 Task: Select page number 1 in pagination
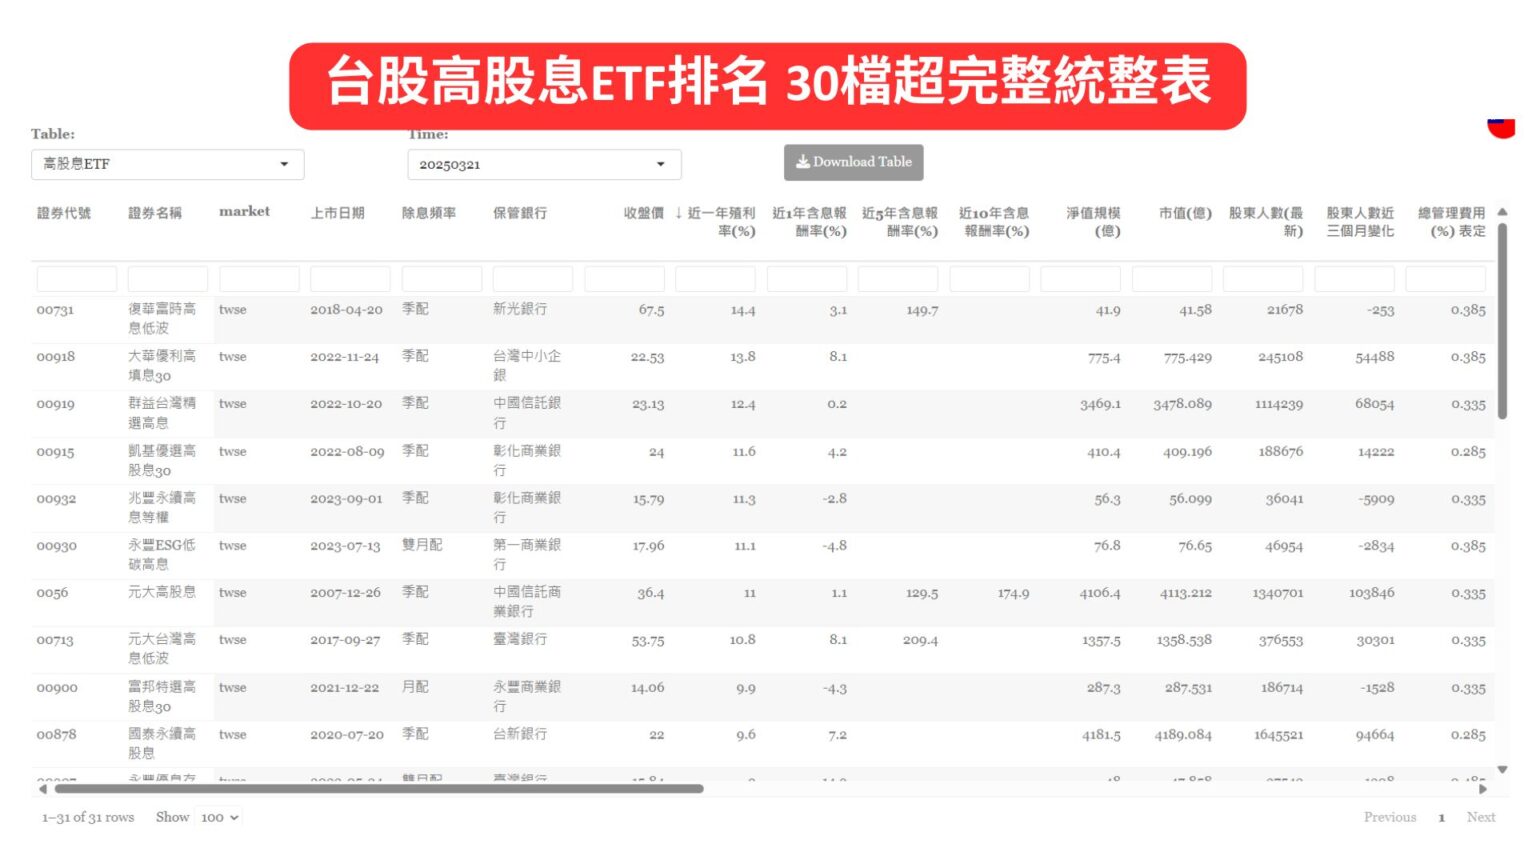1442,817
